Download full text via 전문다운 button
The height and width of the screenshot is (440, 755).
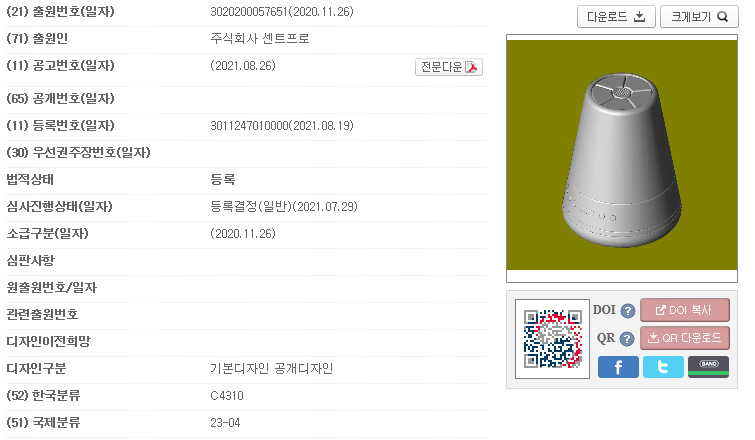(449, 67)
